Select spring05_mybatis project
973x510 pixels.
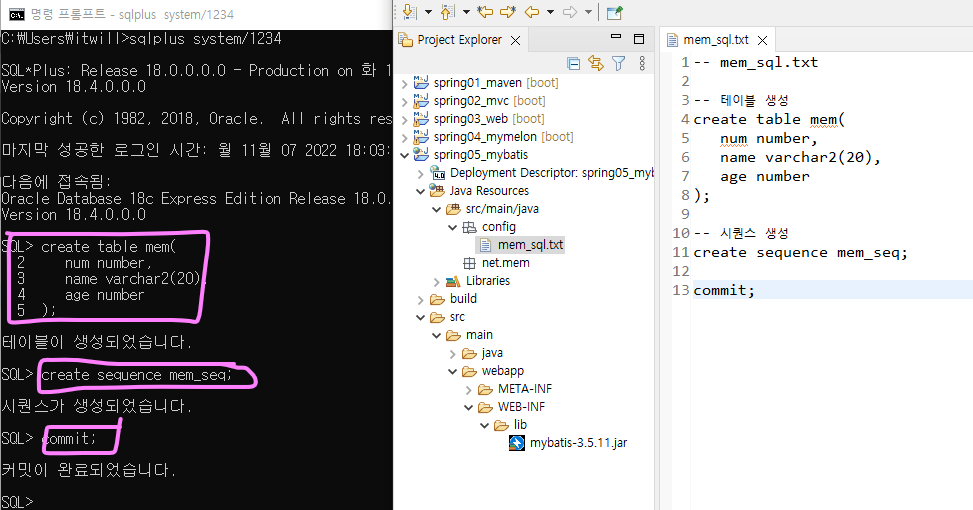coord(471,154)
